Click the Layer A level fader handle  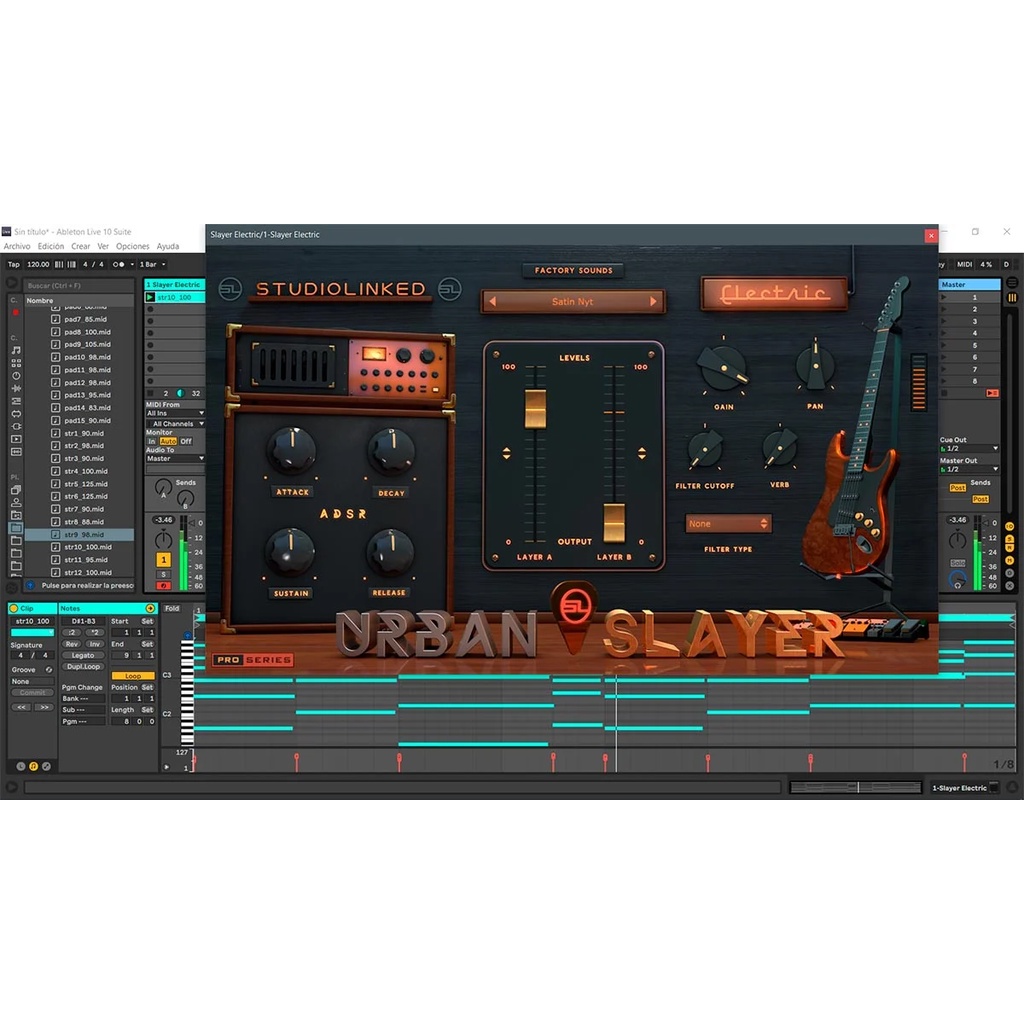pos(536,409)
